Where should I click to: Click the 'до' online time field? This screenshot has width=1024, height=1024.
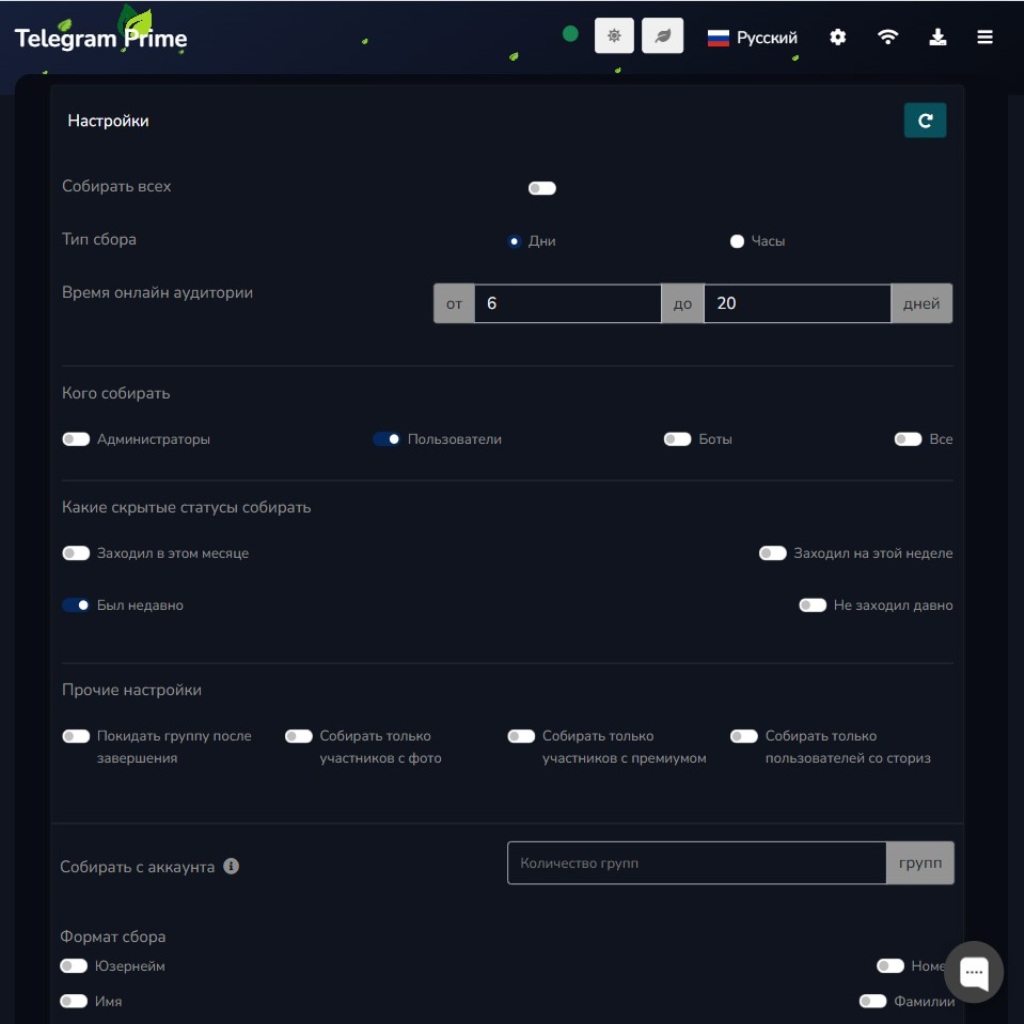(797, 304)
